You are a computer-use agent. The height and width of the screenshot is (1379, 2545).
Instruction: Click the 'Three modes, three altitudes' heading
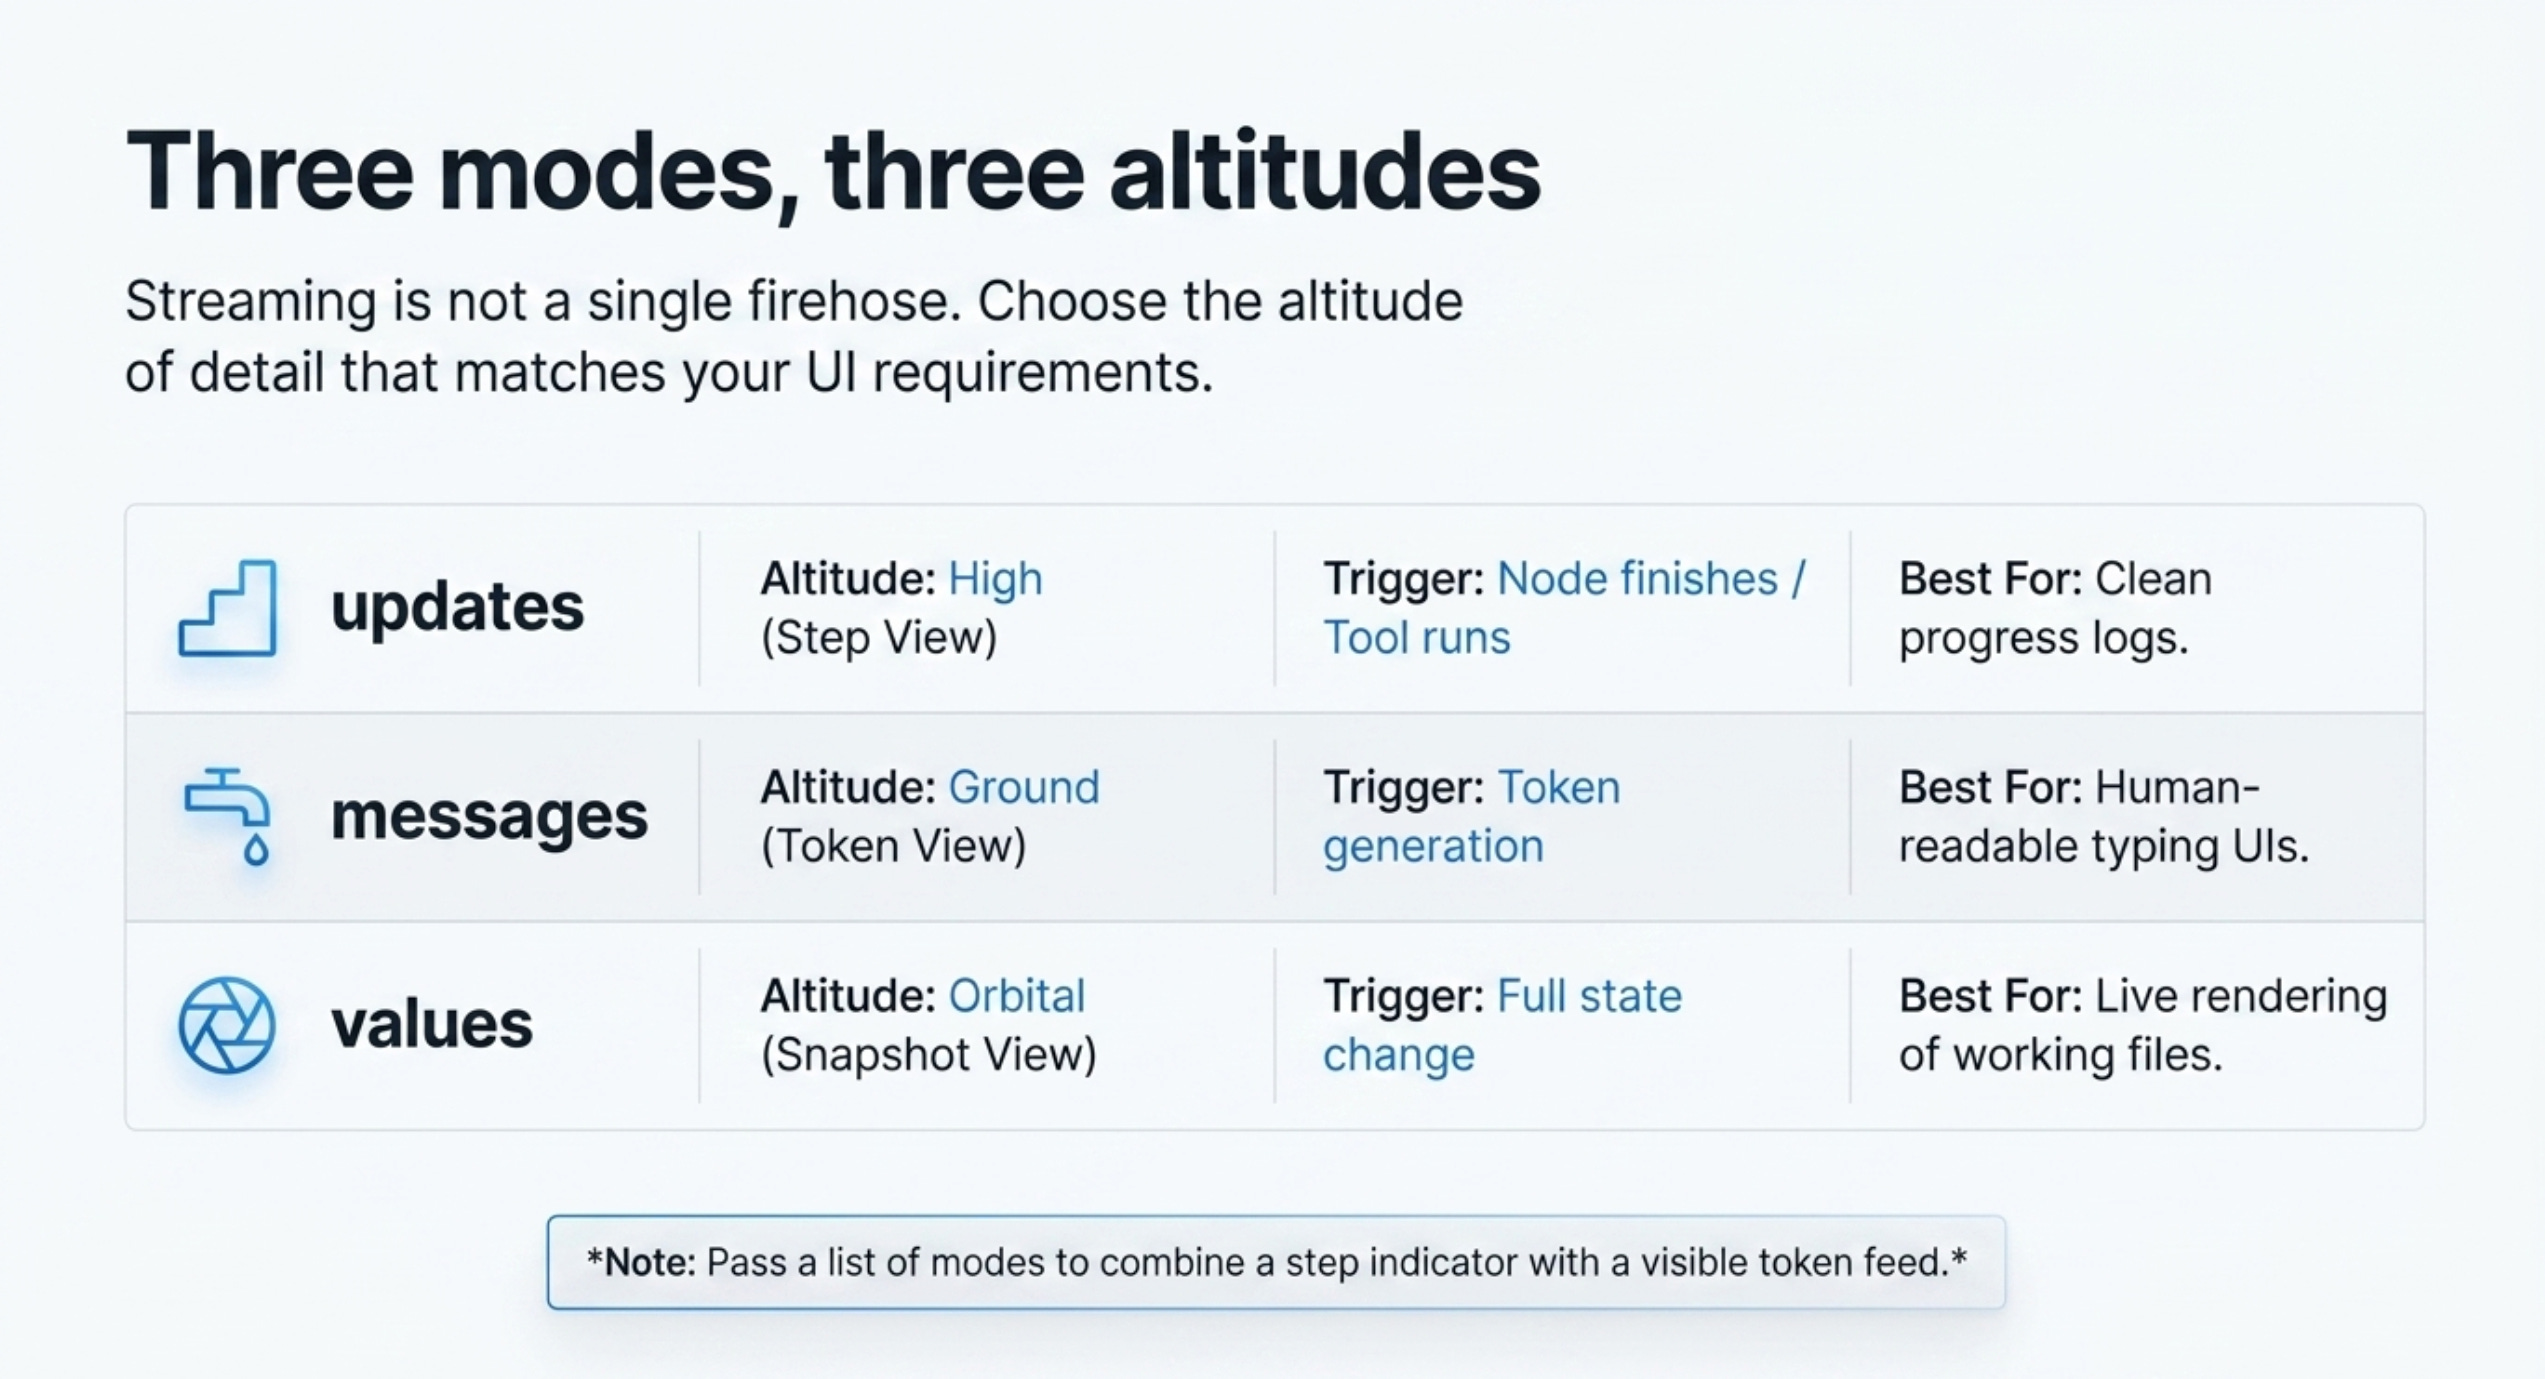pyautogui.click(x=833, y=172)
